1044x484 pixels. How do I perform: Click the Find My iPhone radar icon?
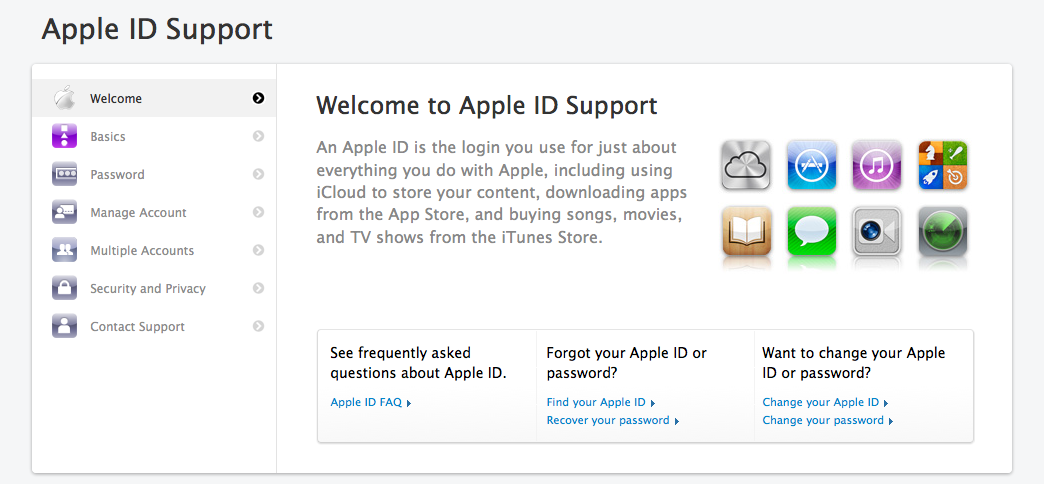943,230
